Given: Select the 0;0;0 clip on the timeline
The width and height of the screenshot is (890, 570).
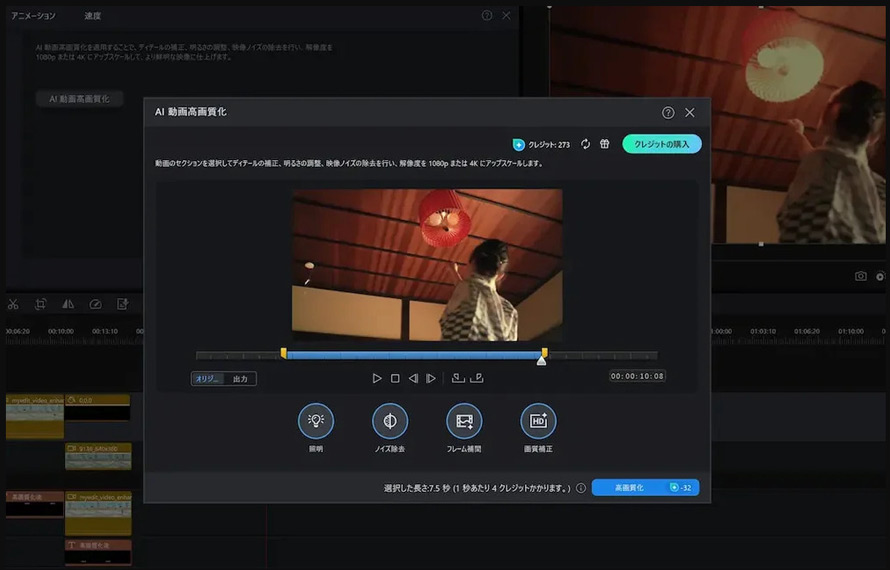Looking at the screenshot, I should point(98,408).
